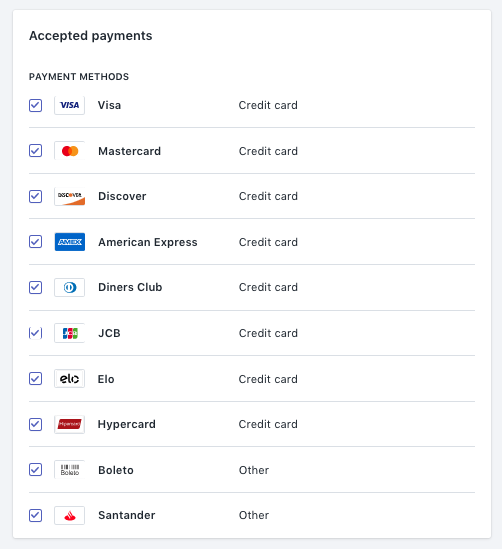Uncheck the Santander payment checkbox
The width and height of the screenshot is (502, 549).
point(35,515)
